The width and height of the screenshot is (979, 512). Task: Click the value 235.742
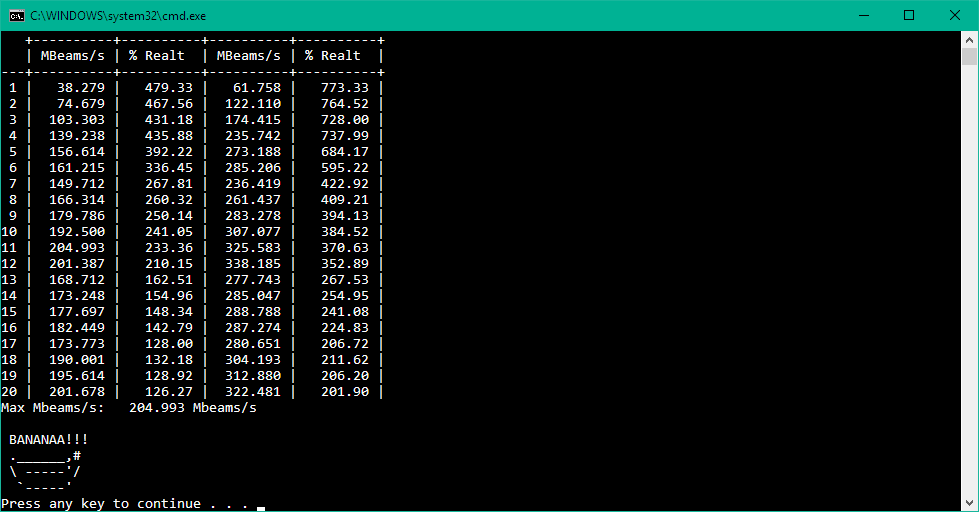pos(253,135)
